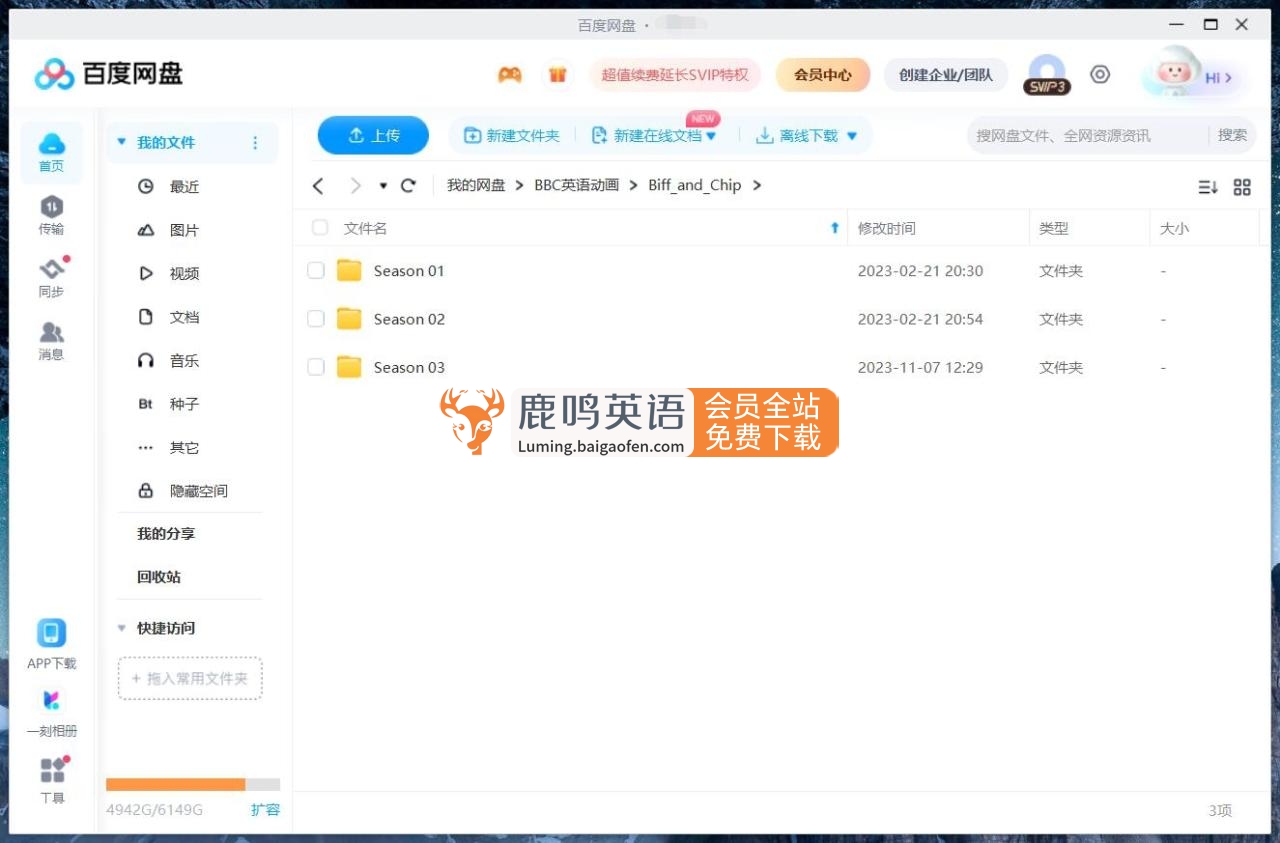Click the refresh icon in navigation bar
1280x843 pixels.
pos(408,186)
